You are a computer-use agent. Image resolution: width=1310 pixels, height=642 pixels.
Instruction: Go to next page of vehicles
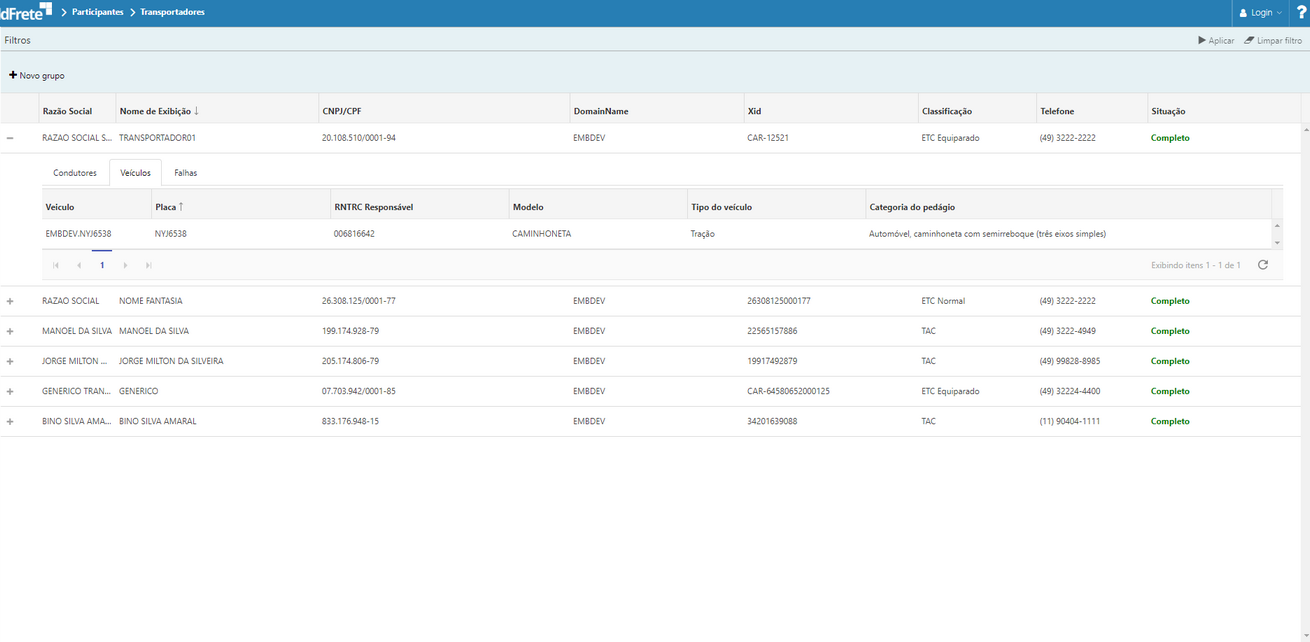pyautogui.click(x=125, y=265)
